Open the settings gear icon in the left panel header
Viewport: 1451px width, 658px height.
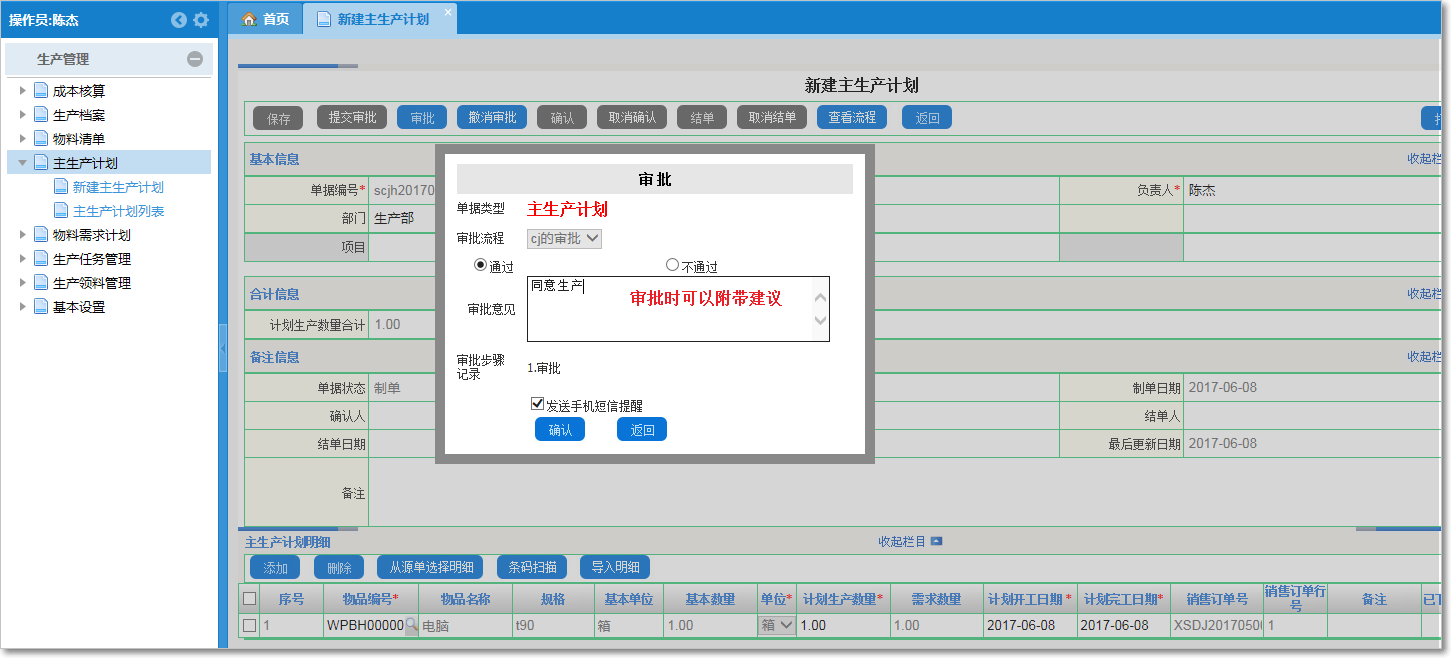click(201, 19)
